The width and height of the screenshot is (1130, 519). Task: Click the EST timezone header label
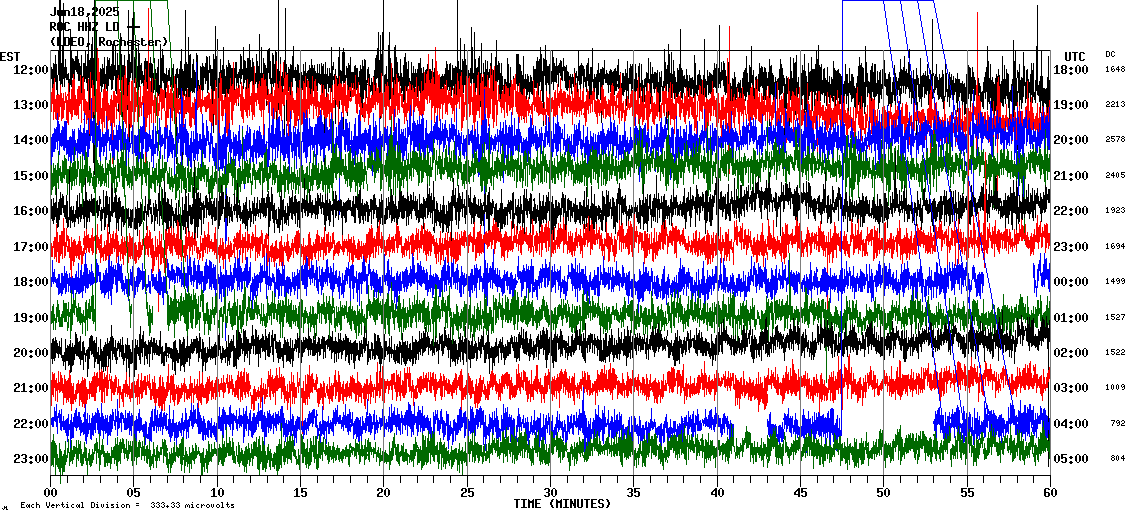pos(10,56)
